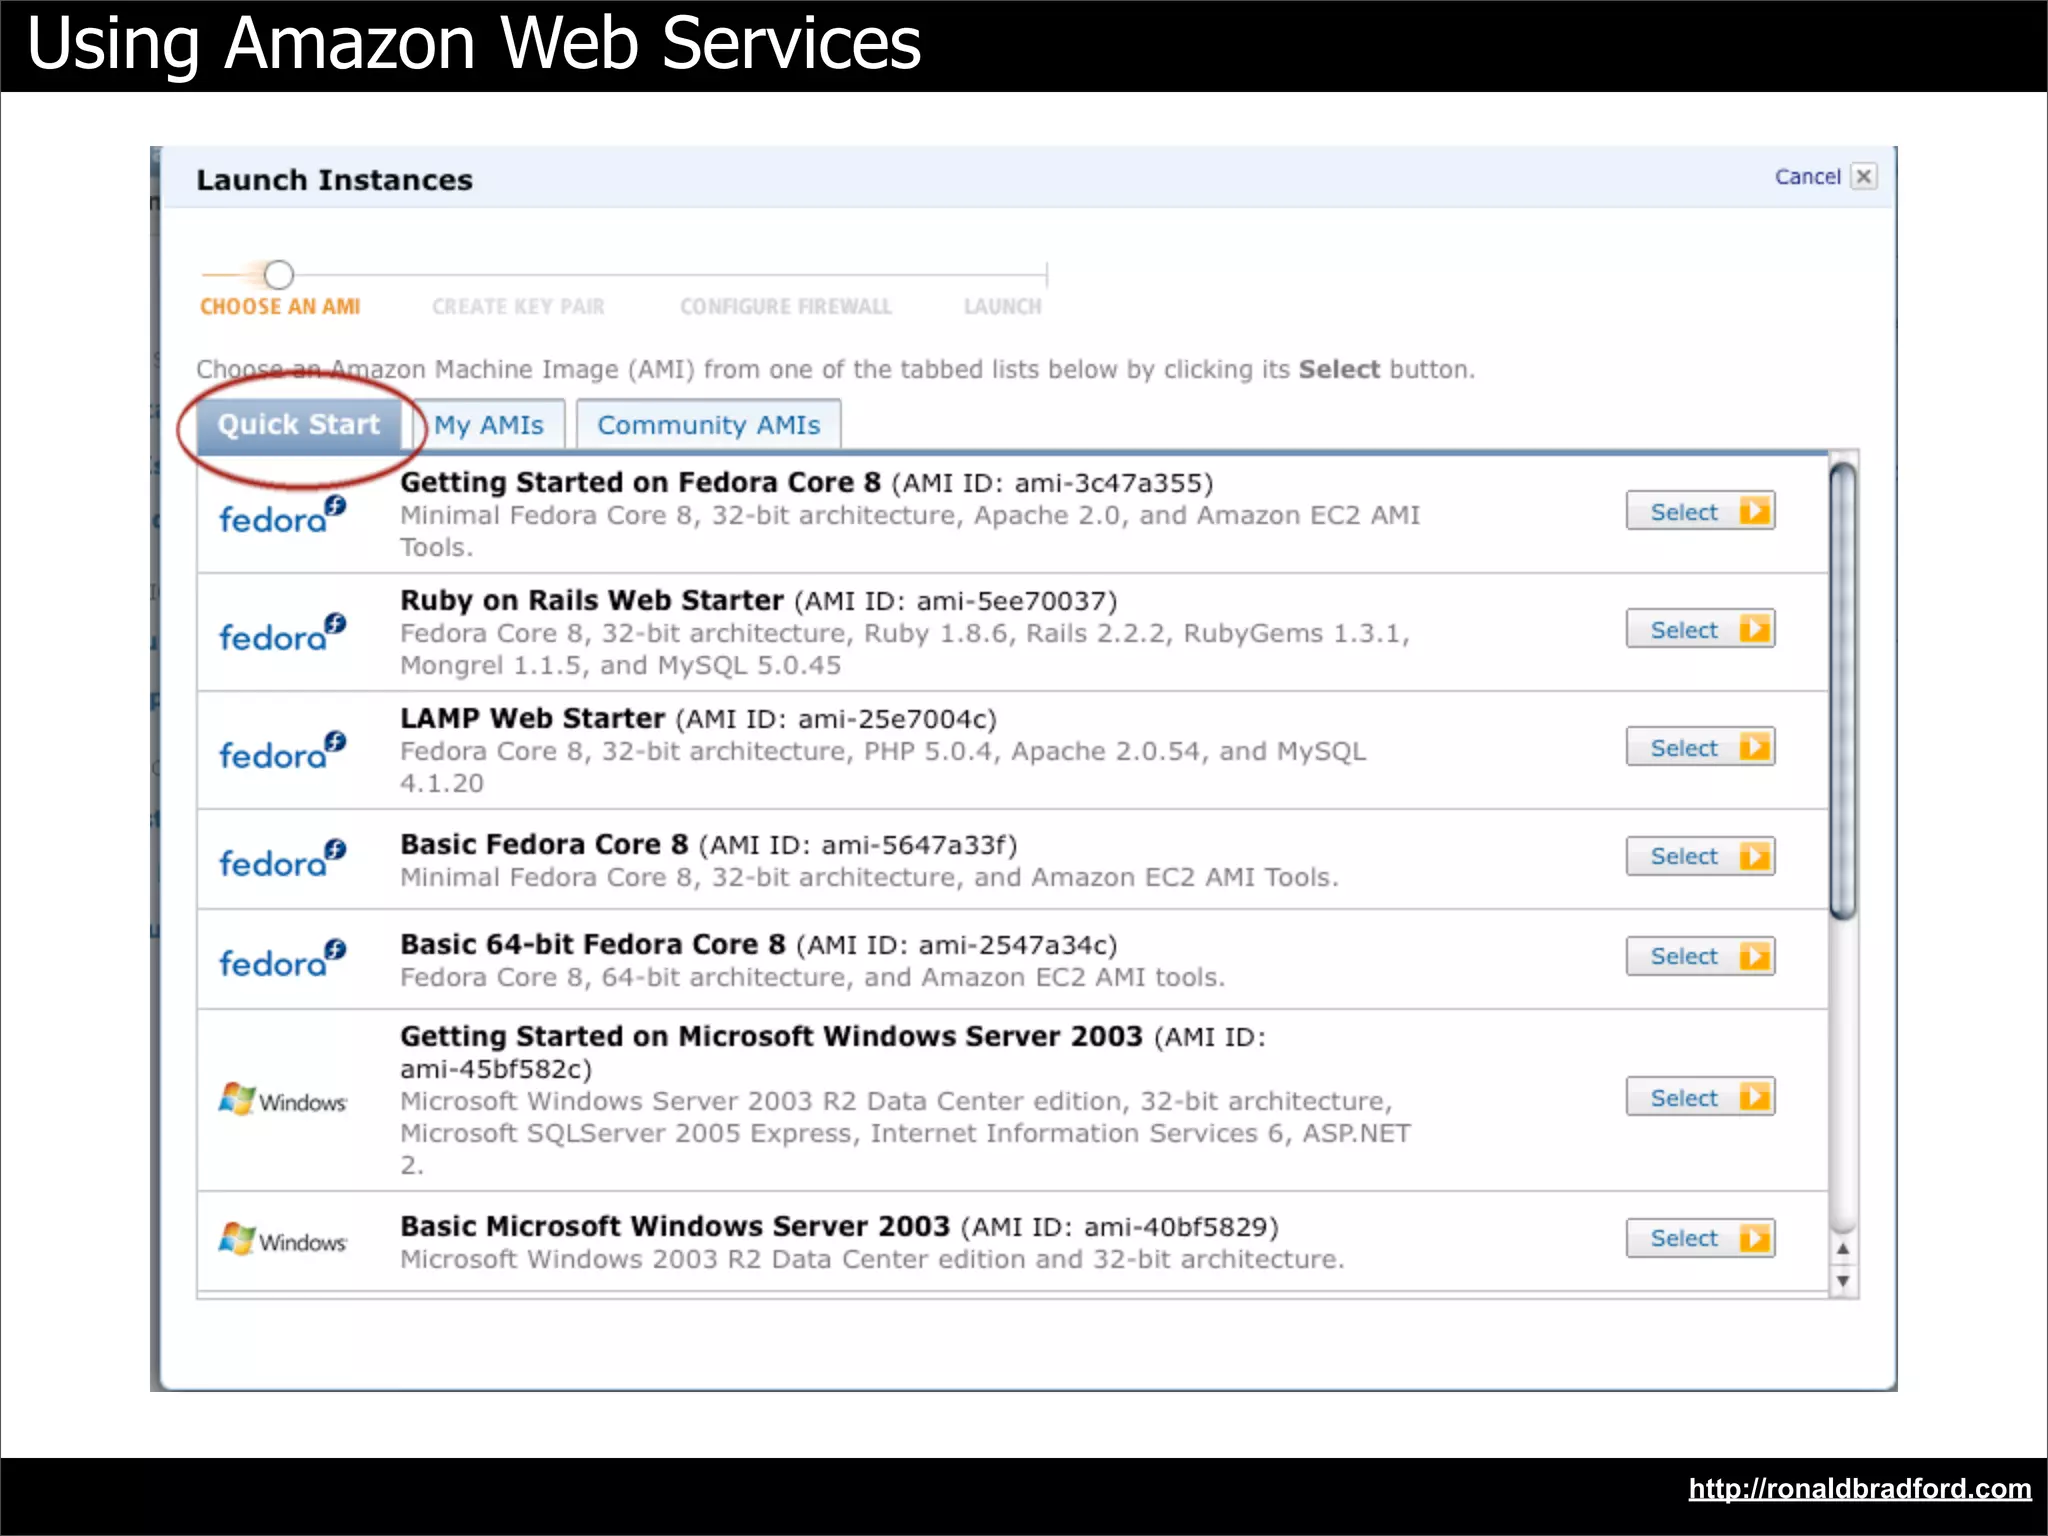Viewport: 2048px width, 1536px height.
Task: Click the Configure Firewall step label
Action: coord(786,307)
